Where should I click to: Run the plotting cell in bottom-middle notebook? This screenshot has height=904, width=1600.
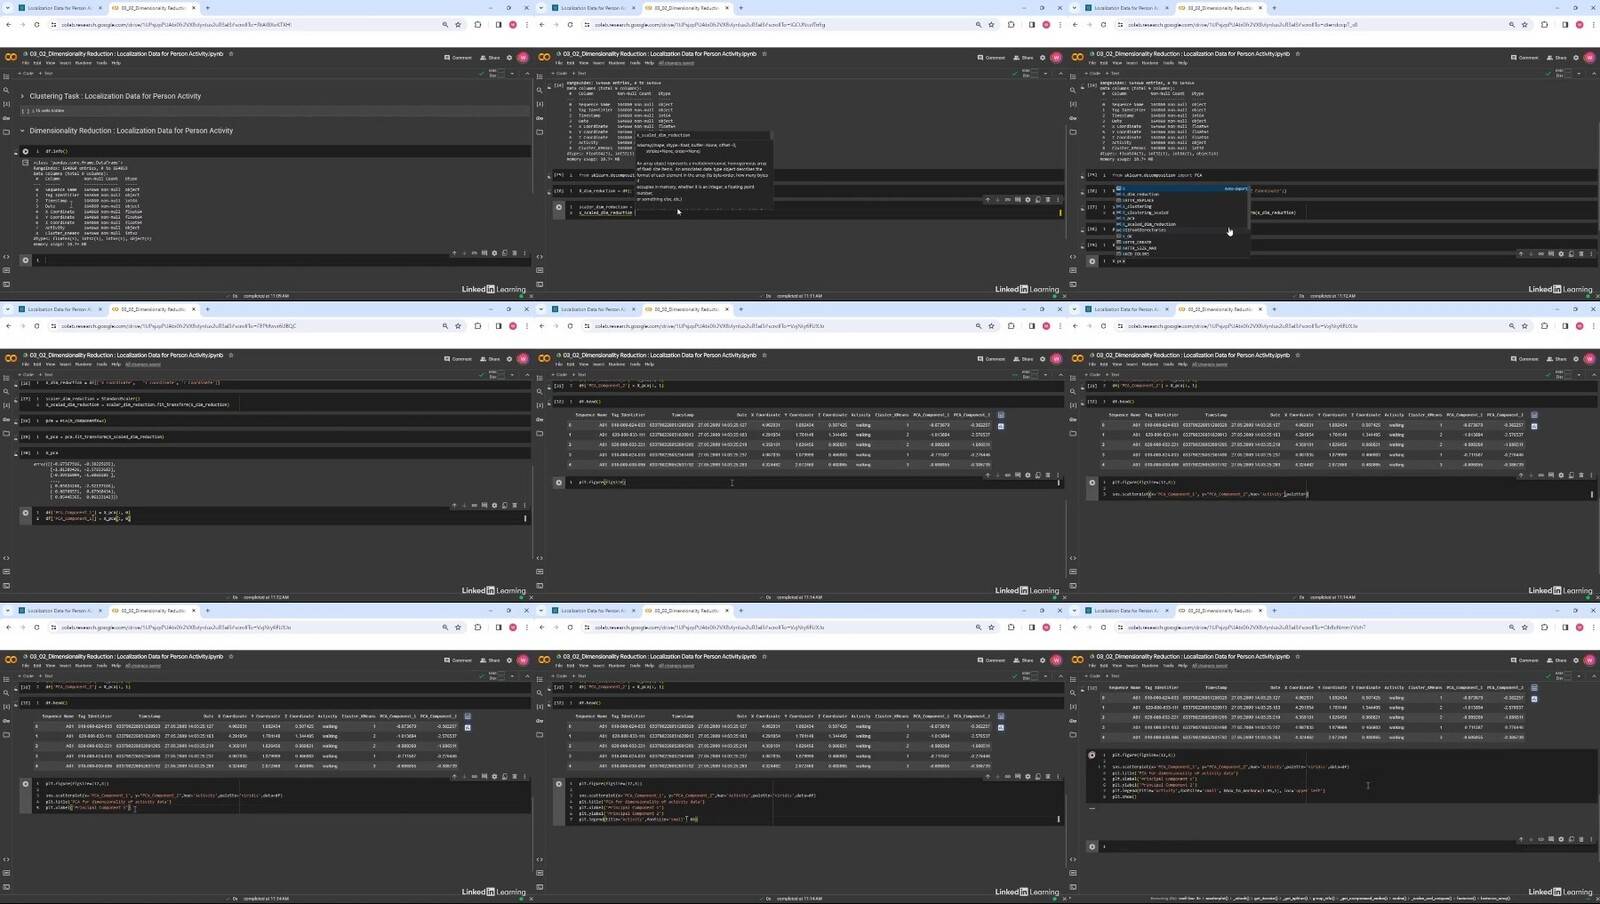click(x=559, y=784)
